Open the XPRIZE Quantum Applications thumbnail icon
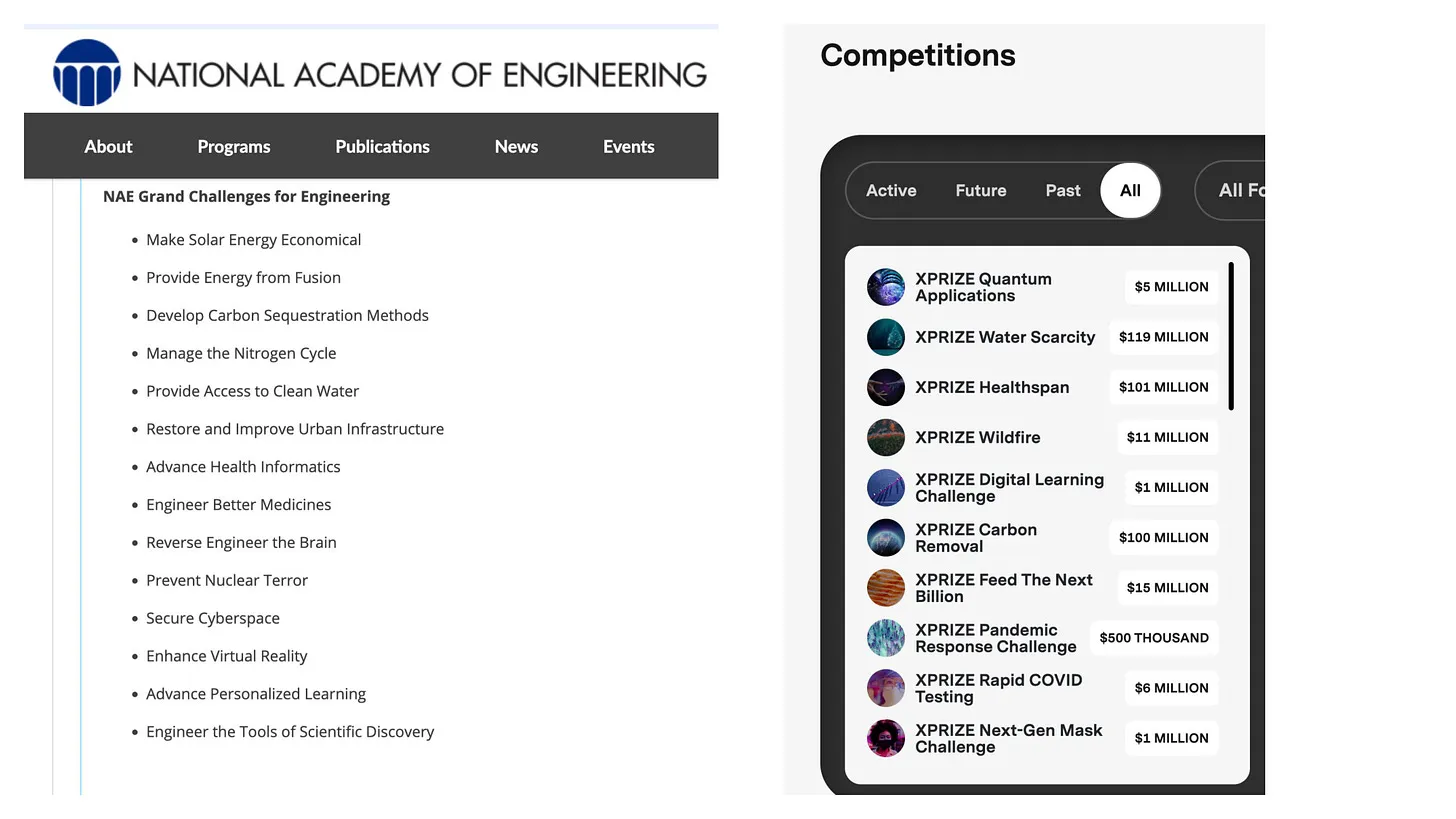This screenshot has width=1456, height=819. (885, 287)
